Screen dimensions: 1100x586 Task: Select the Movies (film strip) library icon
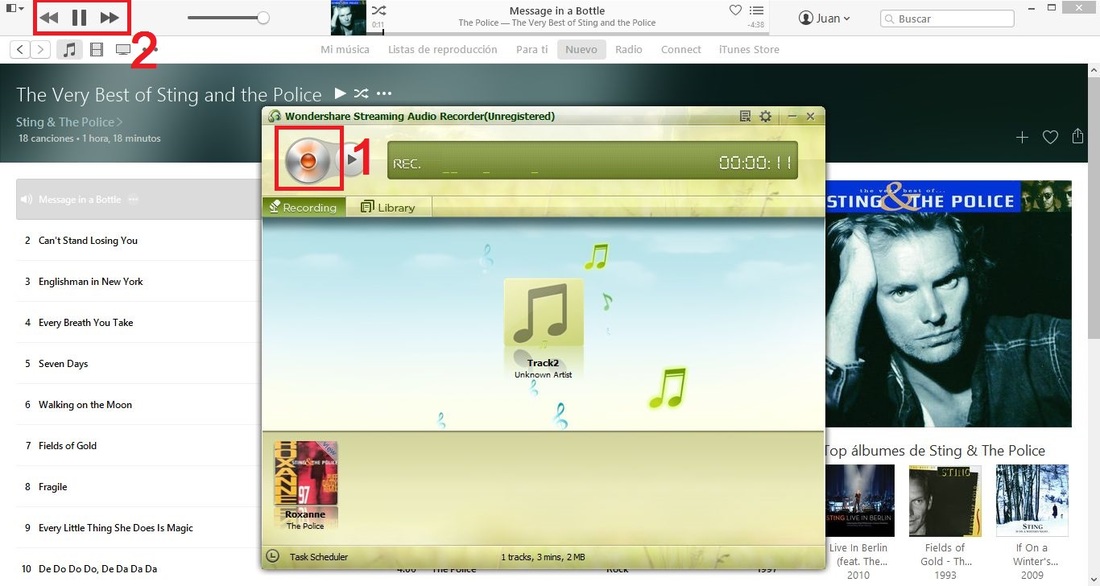click(97, 49)
